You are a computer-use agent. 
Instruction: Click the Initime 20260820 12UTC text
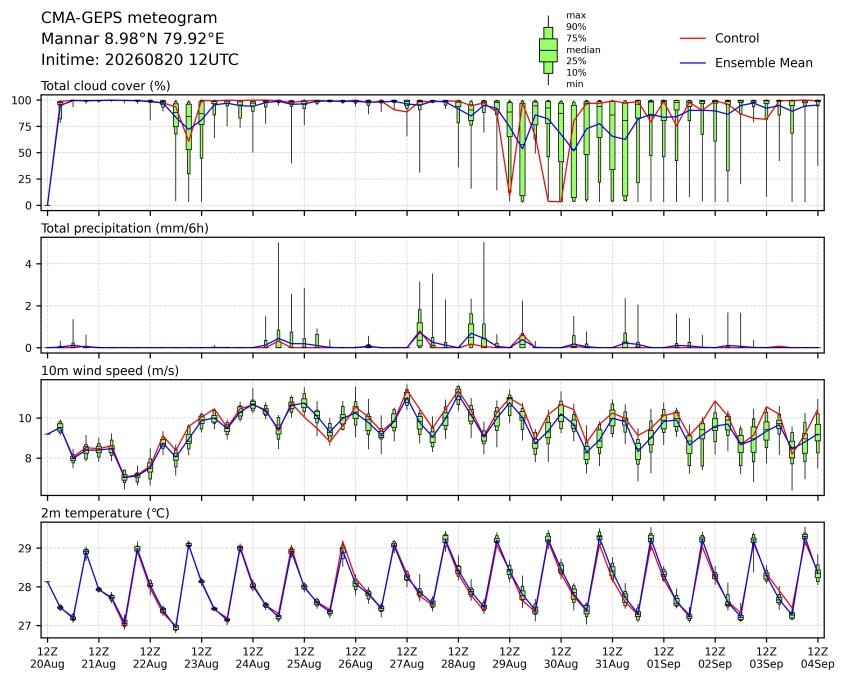pyautogui.click(x=140, y=59)
